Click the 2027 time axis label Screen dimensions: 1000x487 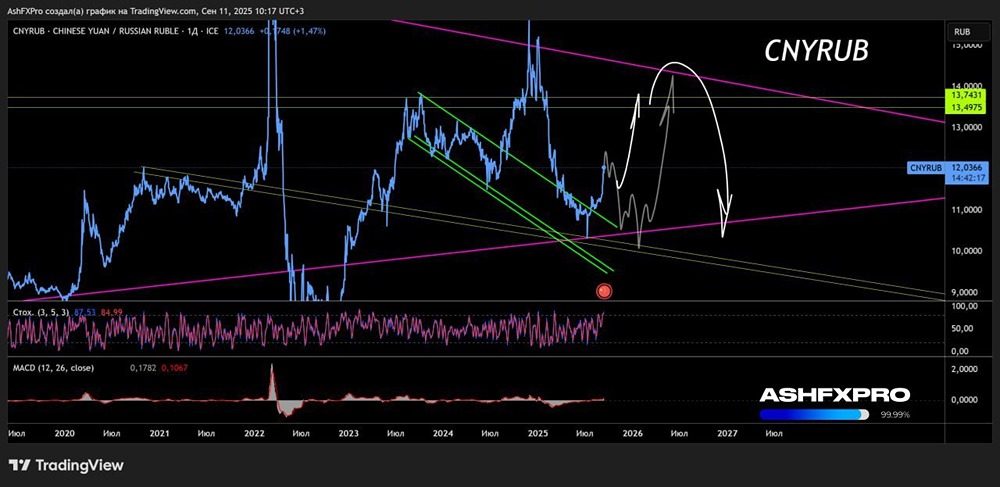[727, 433]
